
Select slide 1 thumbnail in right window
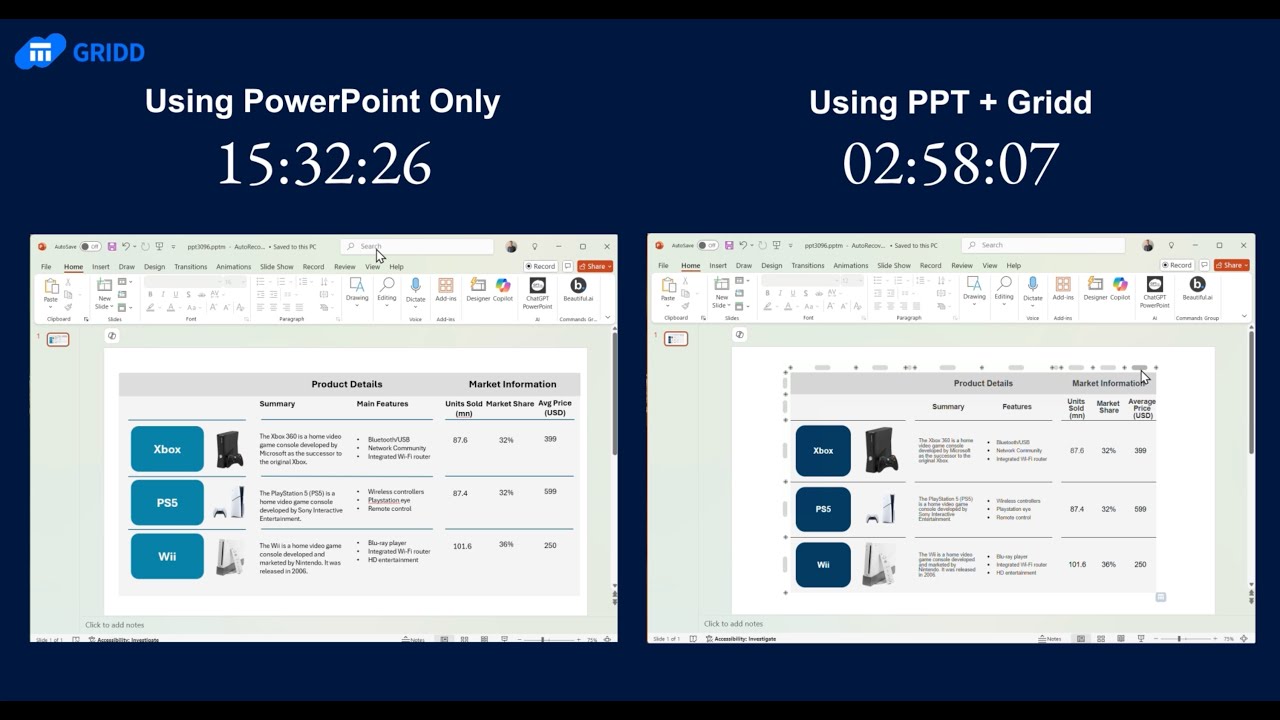tap(676, 339)
